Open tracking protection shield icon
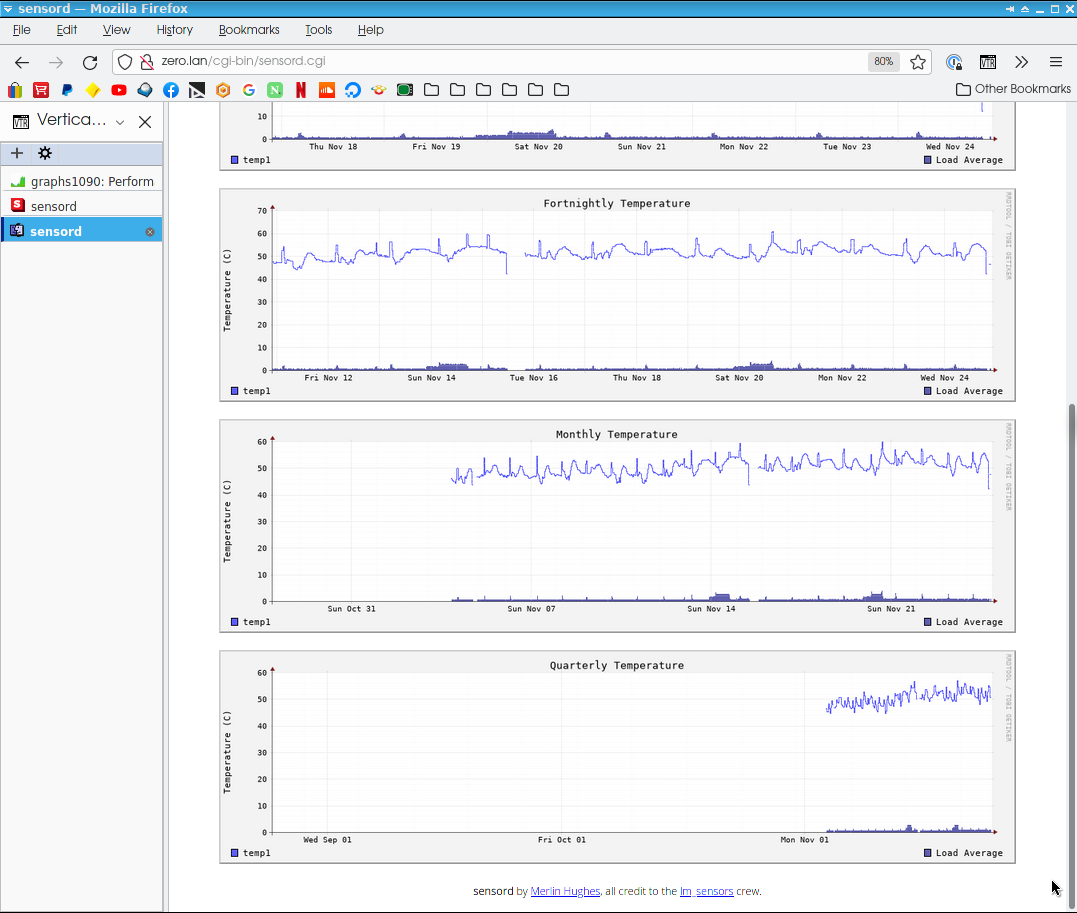Image resolution: width=1077 pixels, height=913 pixels. click(124, 62)
